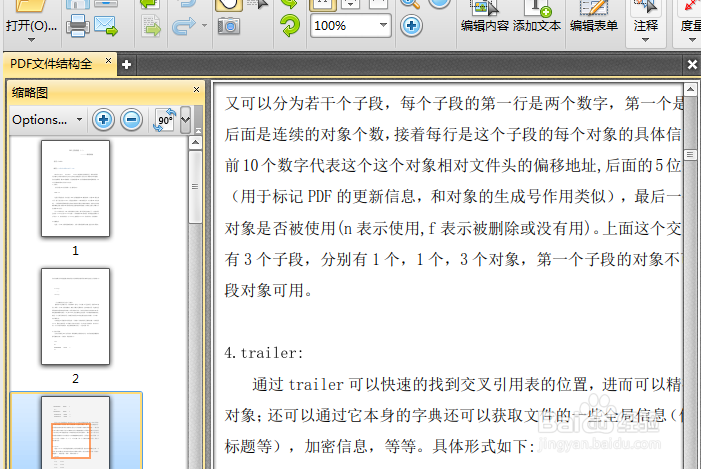701x469 pixels.
Task: Click the thumbnail panel scrollbar handle
Action: (x=195, y=187)
